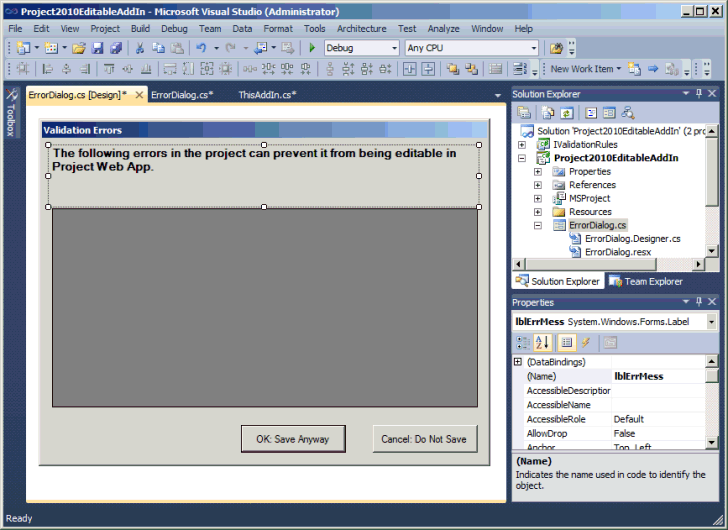
Task: Click the Align Tops layout icon
Action: (x=109, y=69)
